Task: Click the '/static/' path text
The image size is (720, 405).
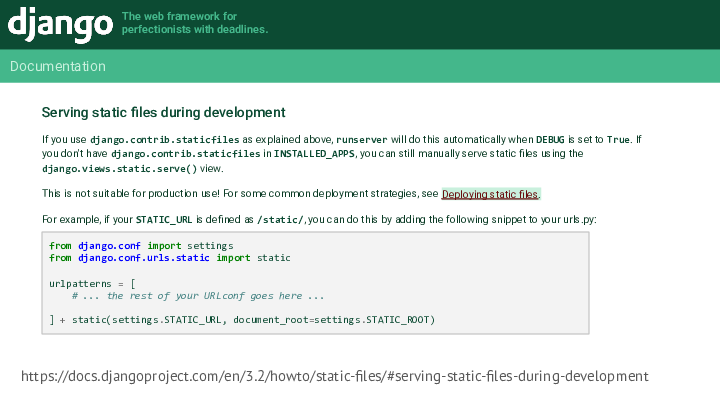Action: 280,219
